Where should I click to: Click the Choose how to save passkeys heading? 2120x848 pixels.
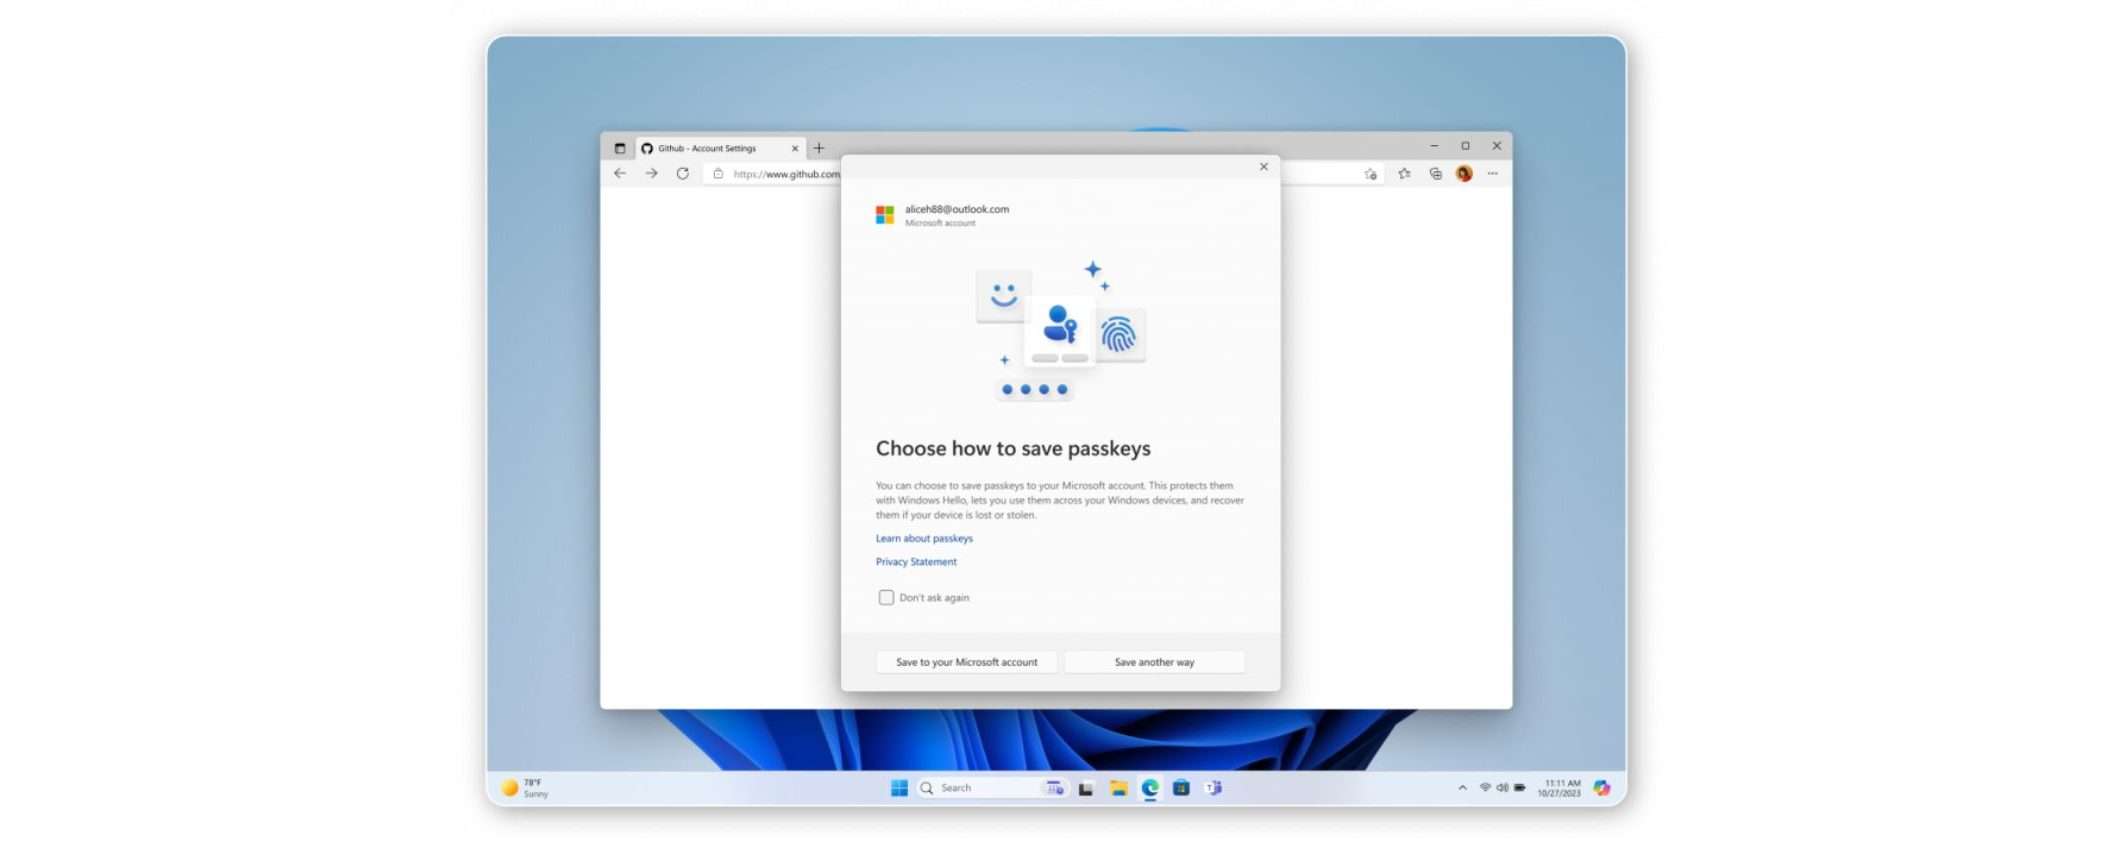click(x=1013, y=448)
